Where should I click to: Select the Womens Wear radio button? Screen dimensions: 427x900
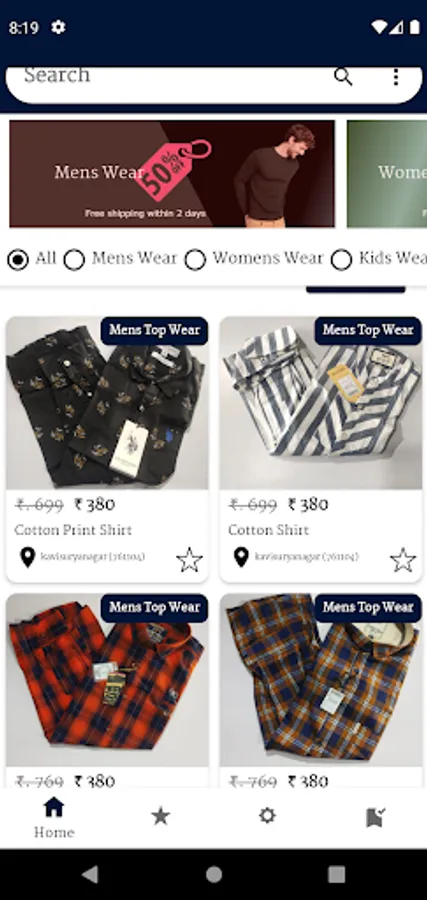195,259
